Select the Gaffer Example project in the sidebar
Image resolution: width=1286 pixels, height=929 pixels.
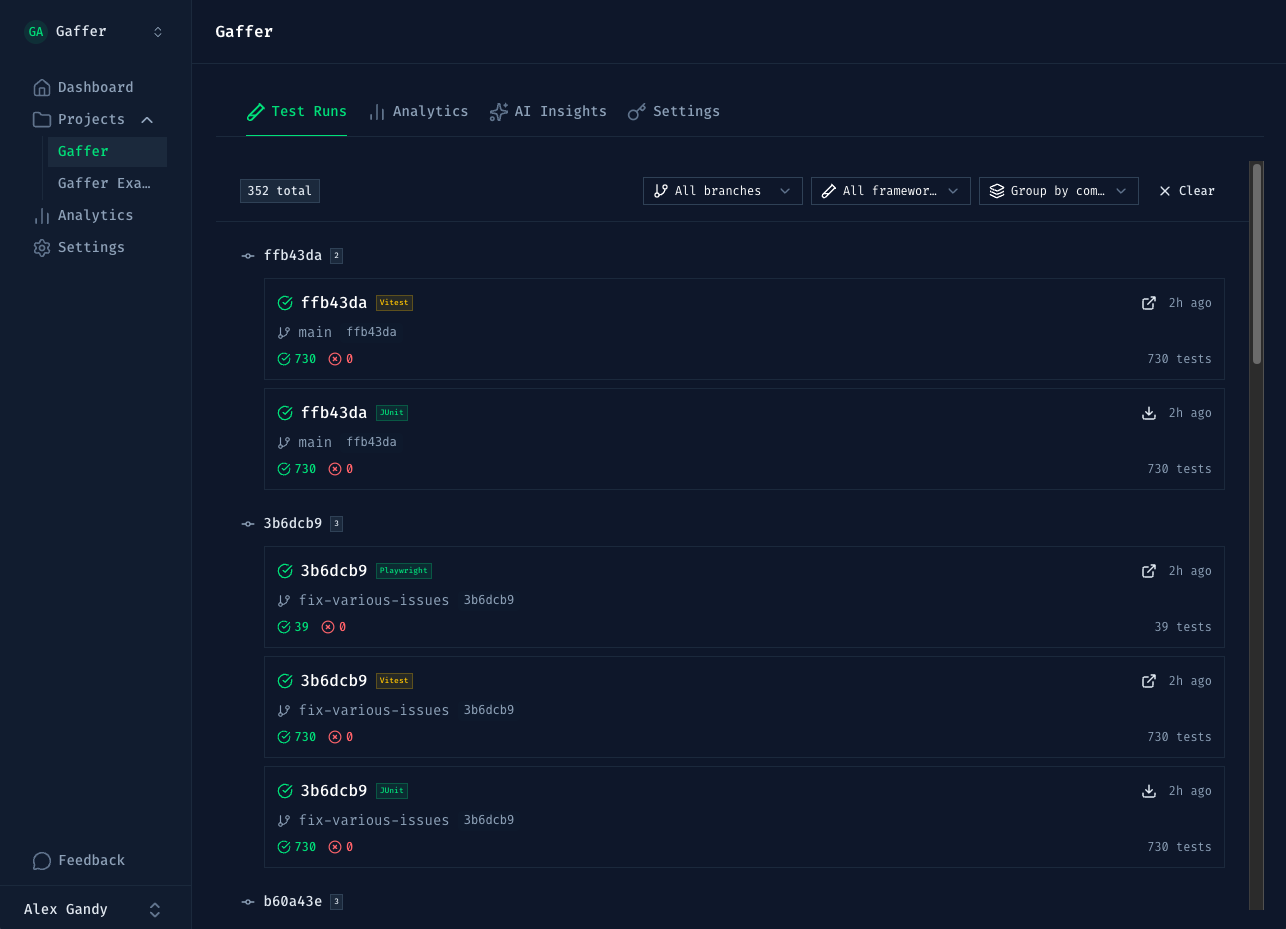105,183
